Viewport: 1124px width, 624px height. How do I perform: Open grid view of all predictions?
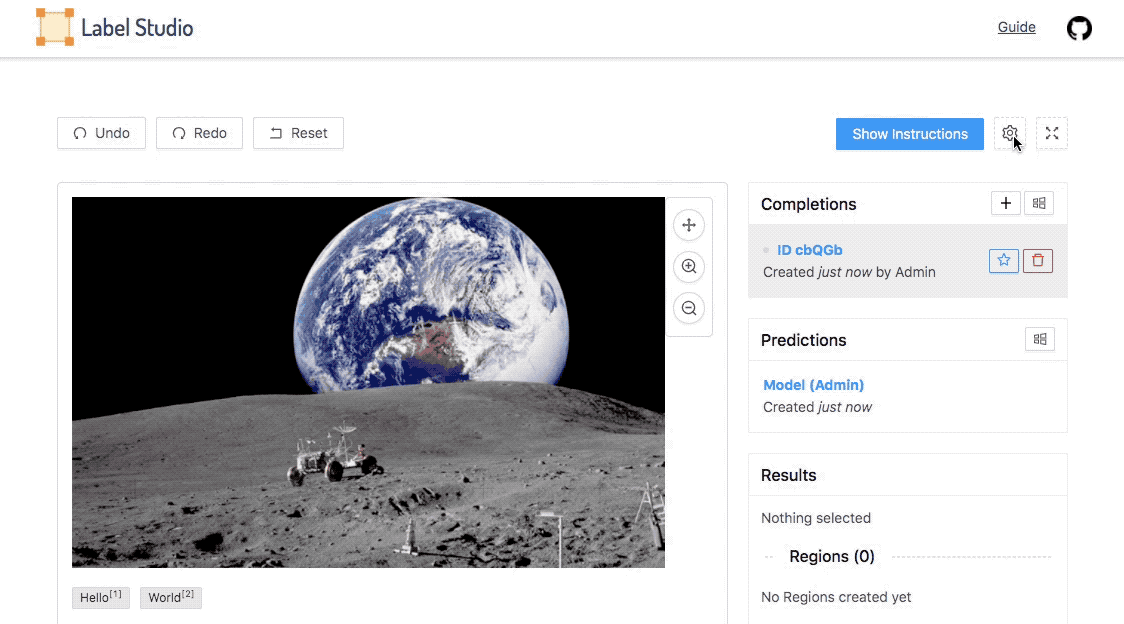pos(1039,340)
